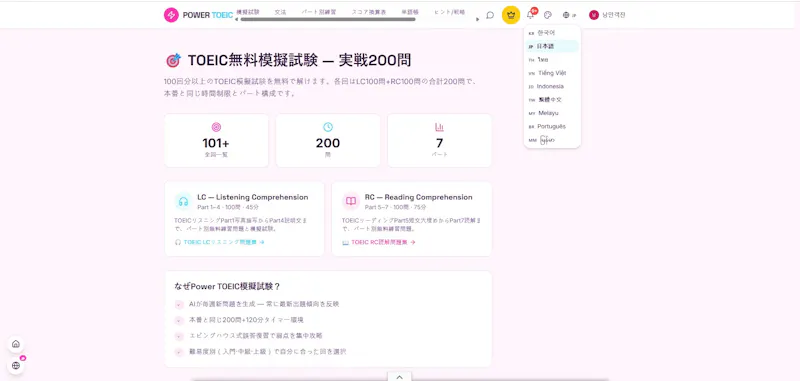The image size is (800, 381).
Task: Open the 単語帳 nav tab
Action: [410, 12]
